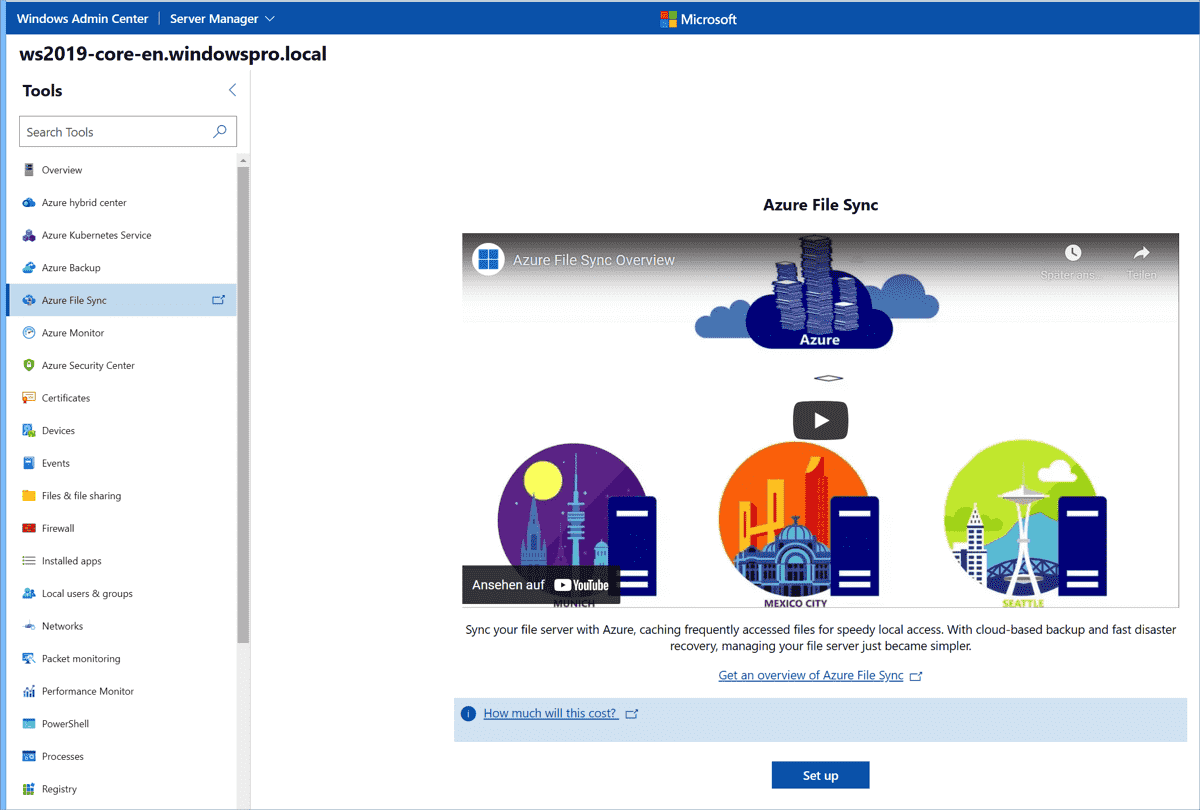This screenshot has width=1200, height=810.
Task: Open the "Get an overview of Azure File Sync" link
Action: click(812, 675)
